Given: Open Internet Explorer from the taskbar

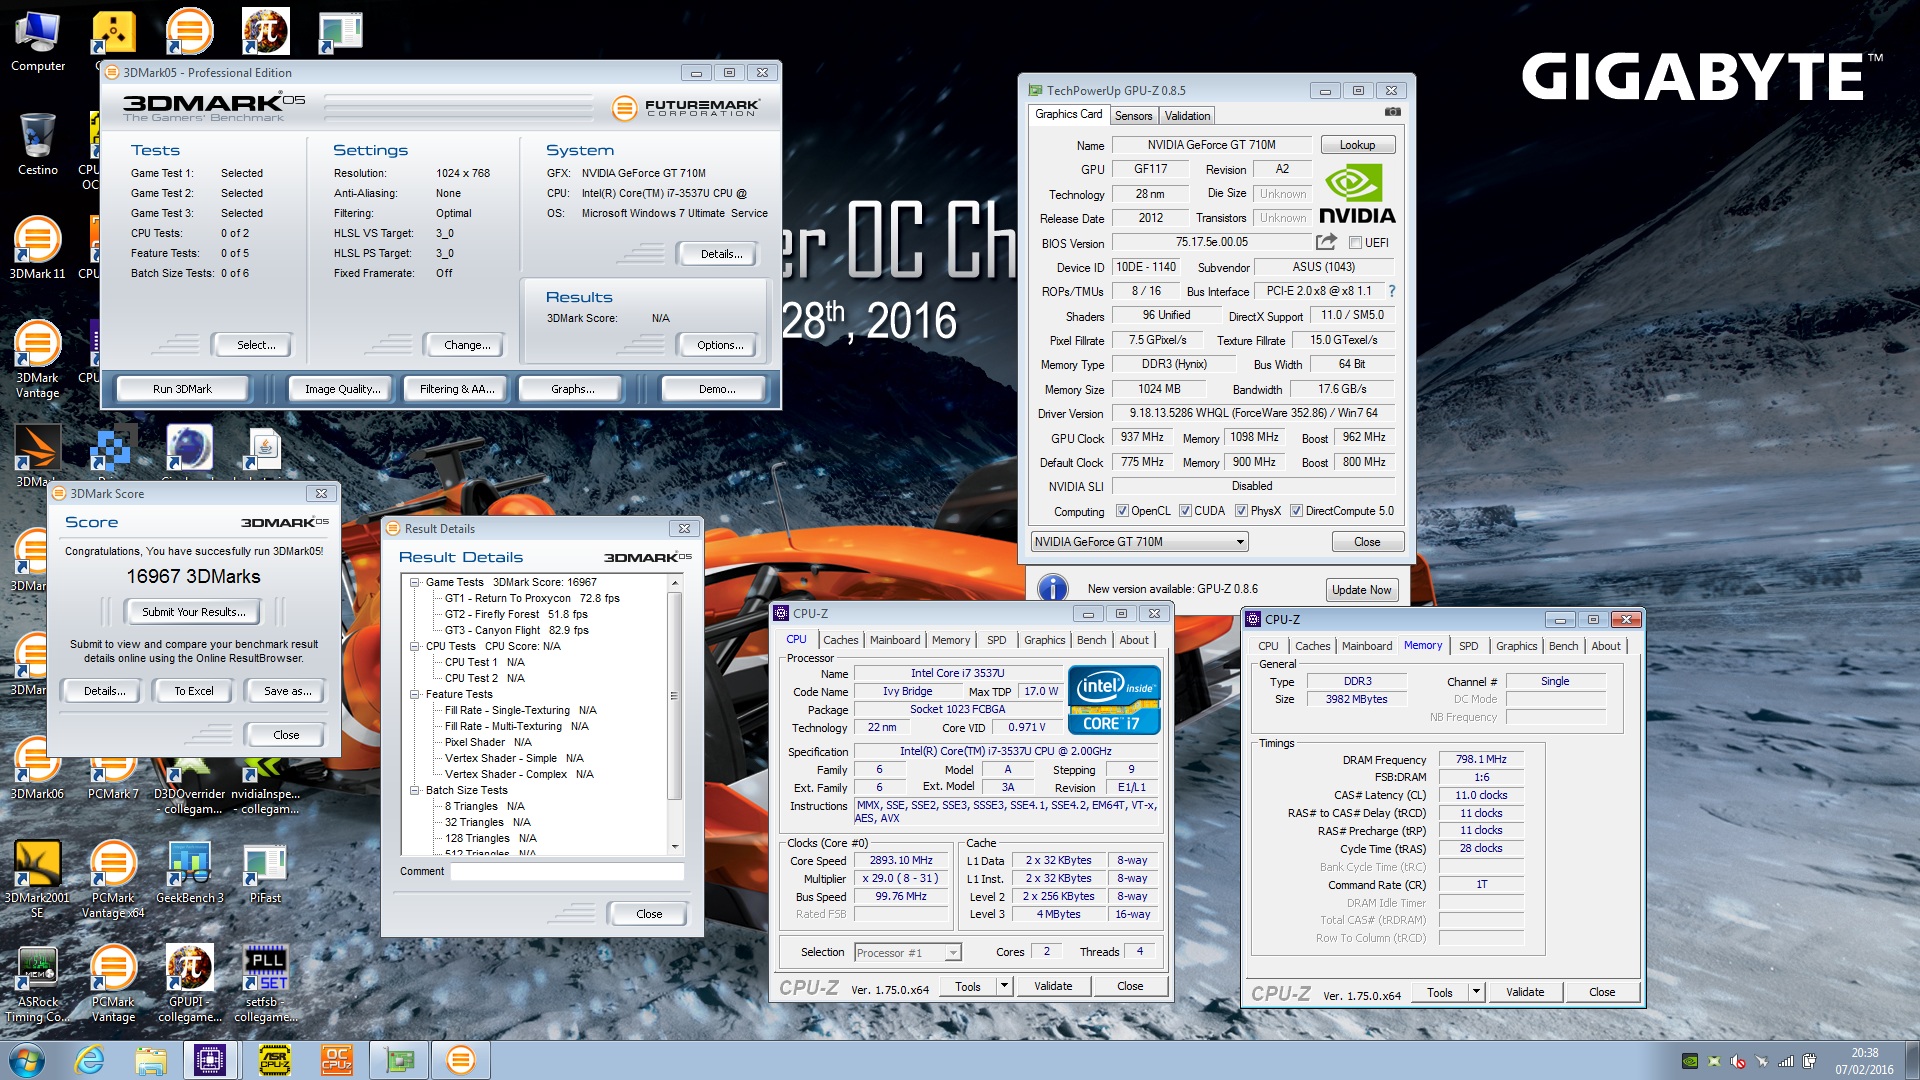Looking at the screenshot, I should click(90, 1060).
